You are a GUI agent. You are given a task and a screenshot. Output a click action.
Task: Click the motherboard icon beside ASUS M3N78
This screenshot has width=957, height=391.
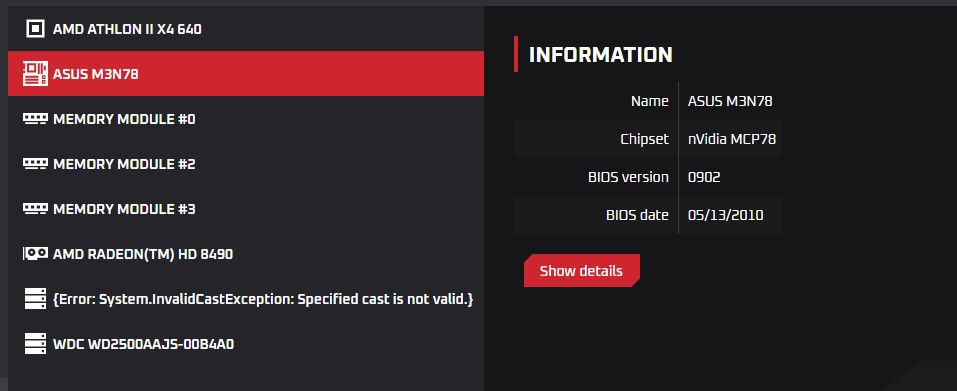35,74
